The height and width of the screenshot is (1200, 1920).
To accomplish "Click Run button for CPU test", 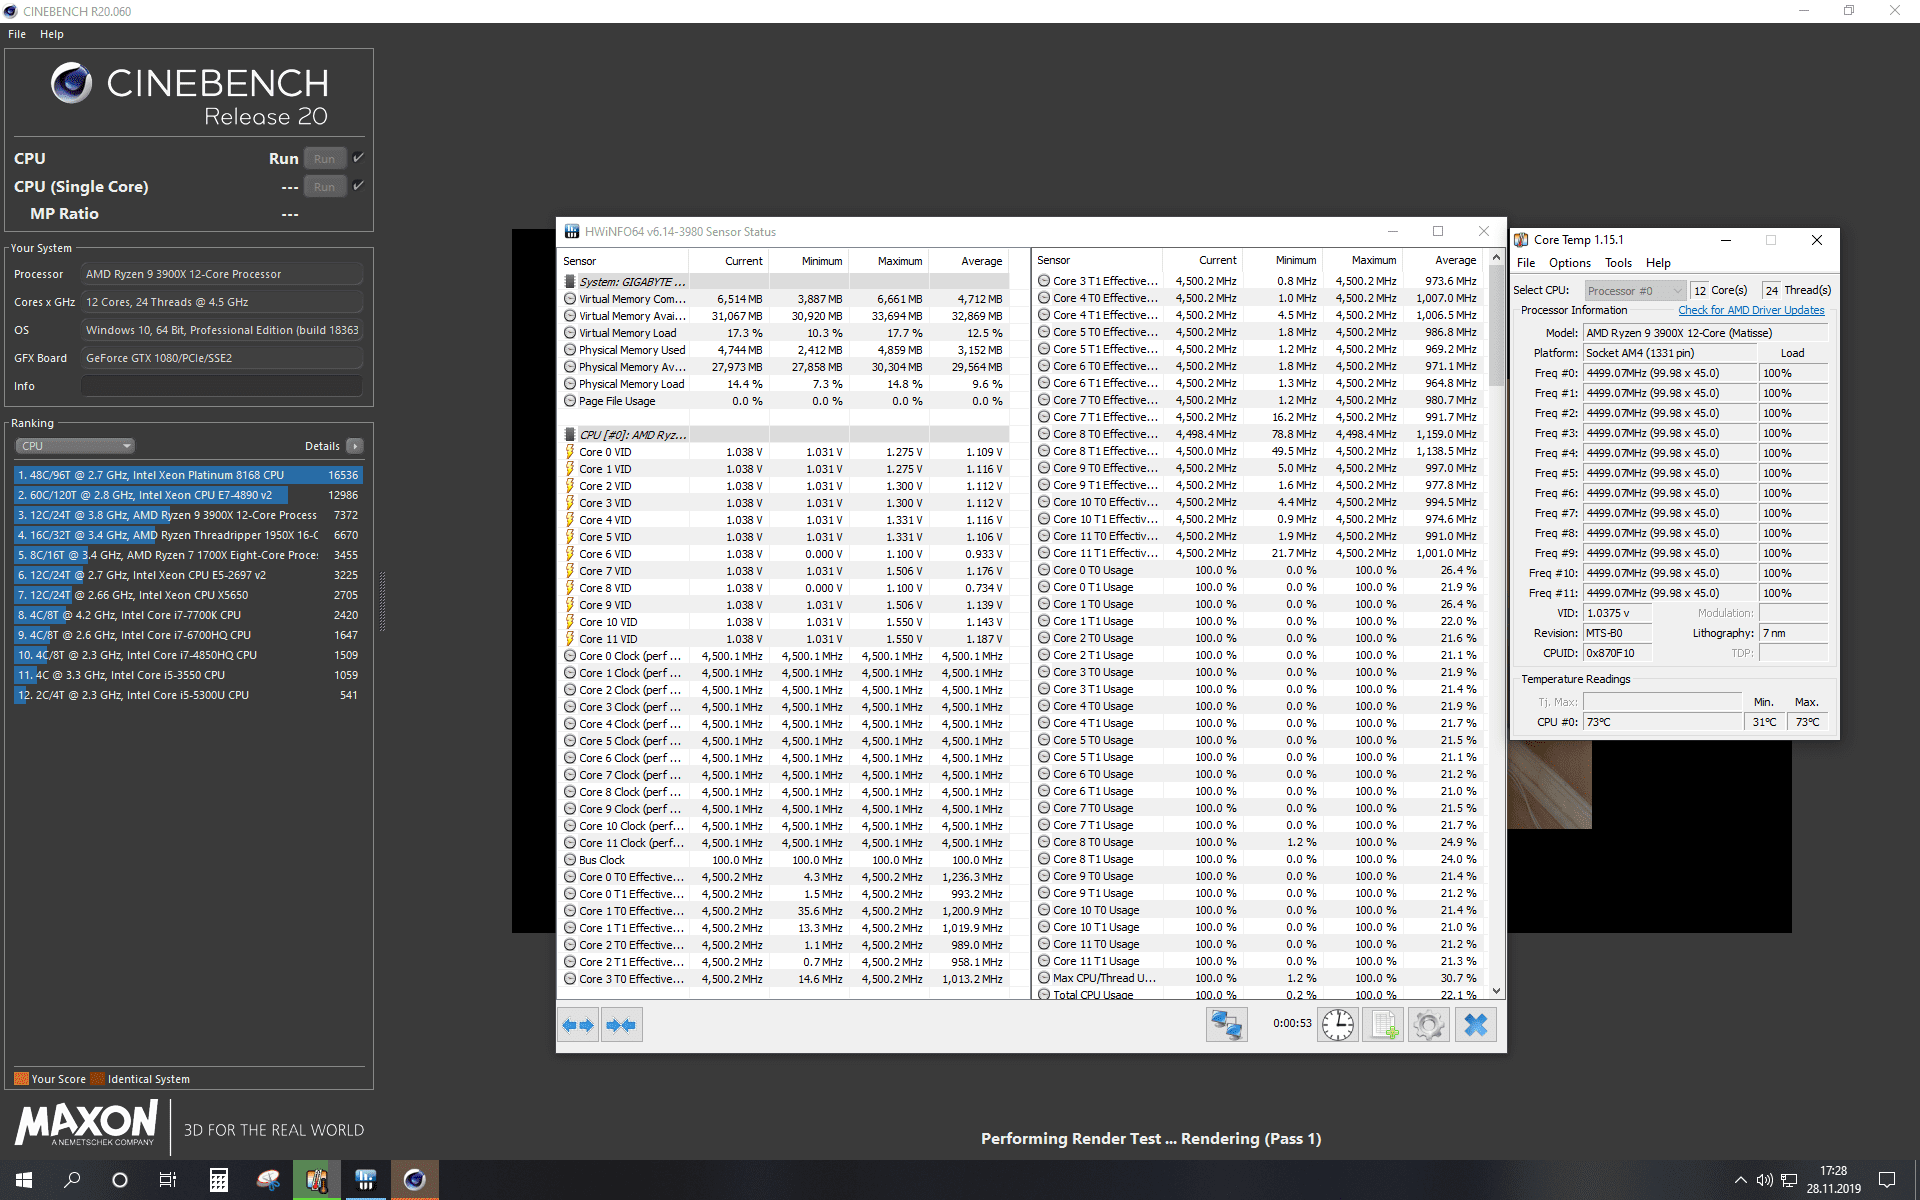I will [x=324, y=159].
